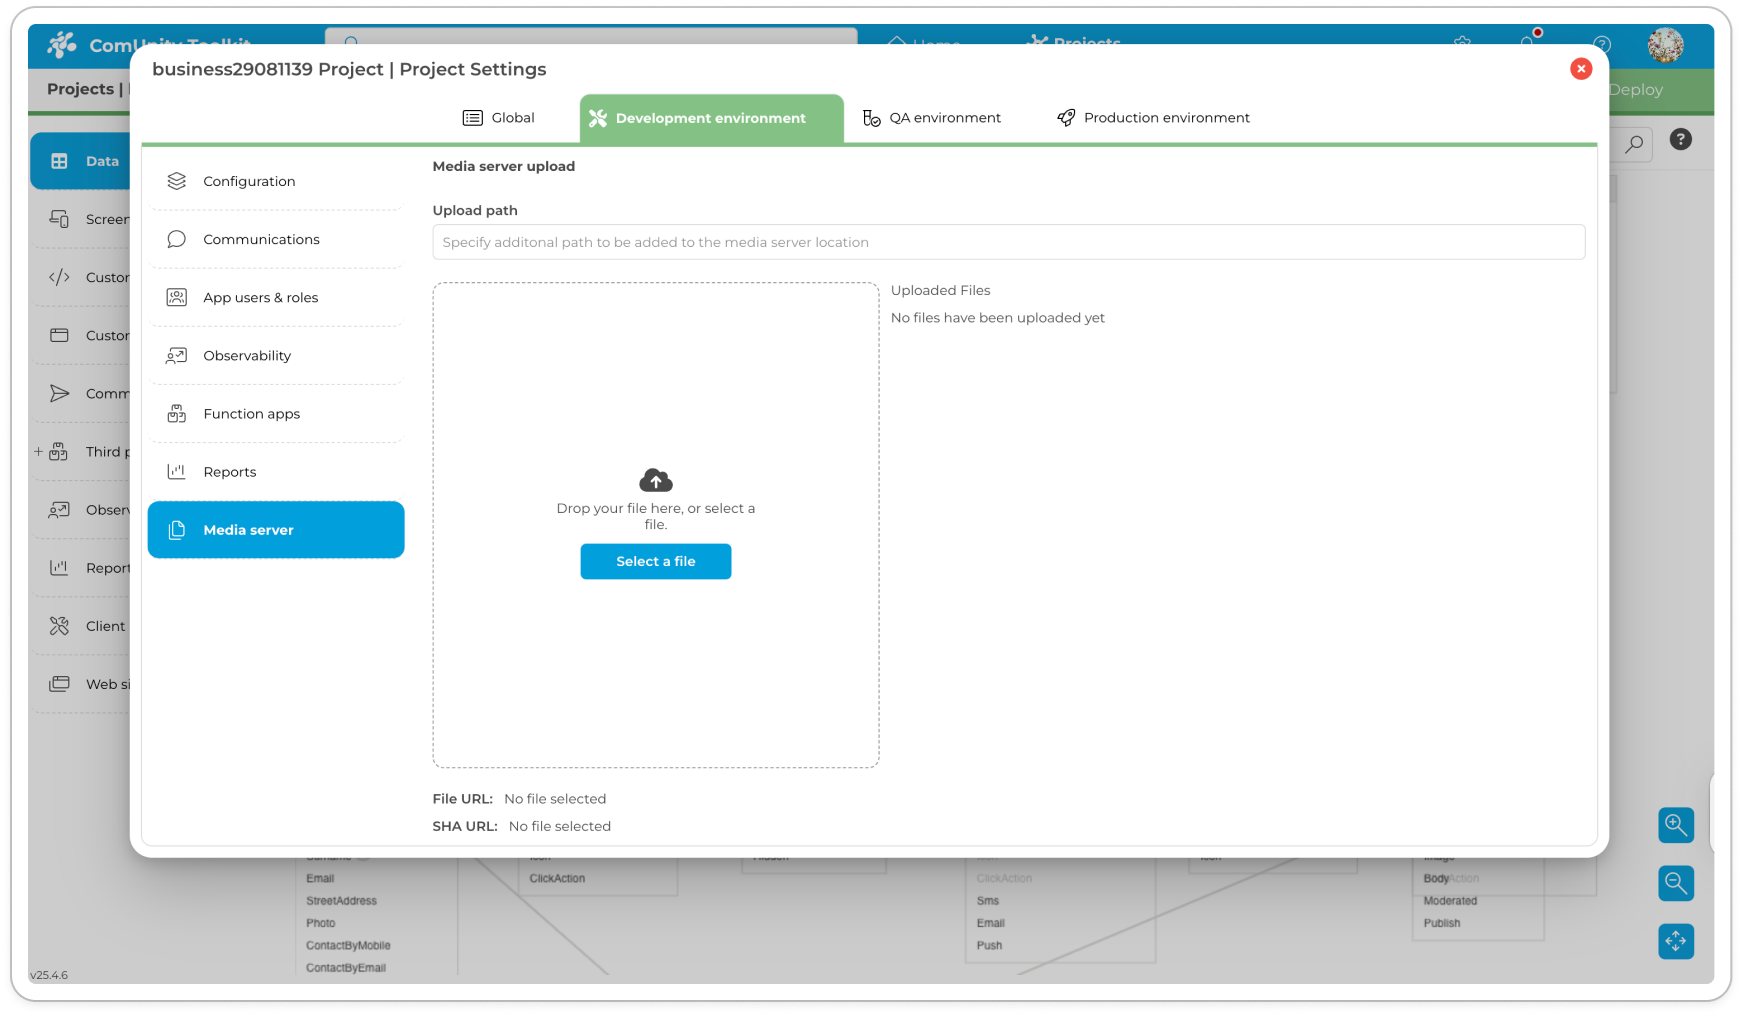Switch to the Global tab
Image resolution: width=1743 pixels, height=1016 pixels.
(499, 118)
